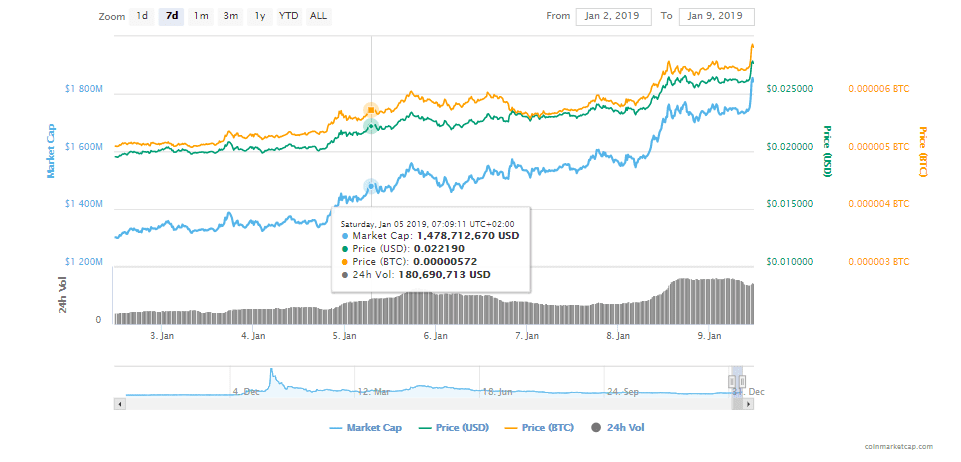Click the green USD price marker point
961x462 pixels.
pyautogui.click(x=371, y=126)
